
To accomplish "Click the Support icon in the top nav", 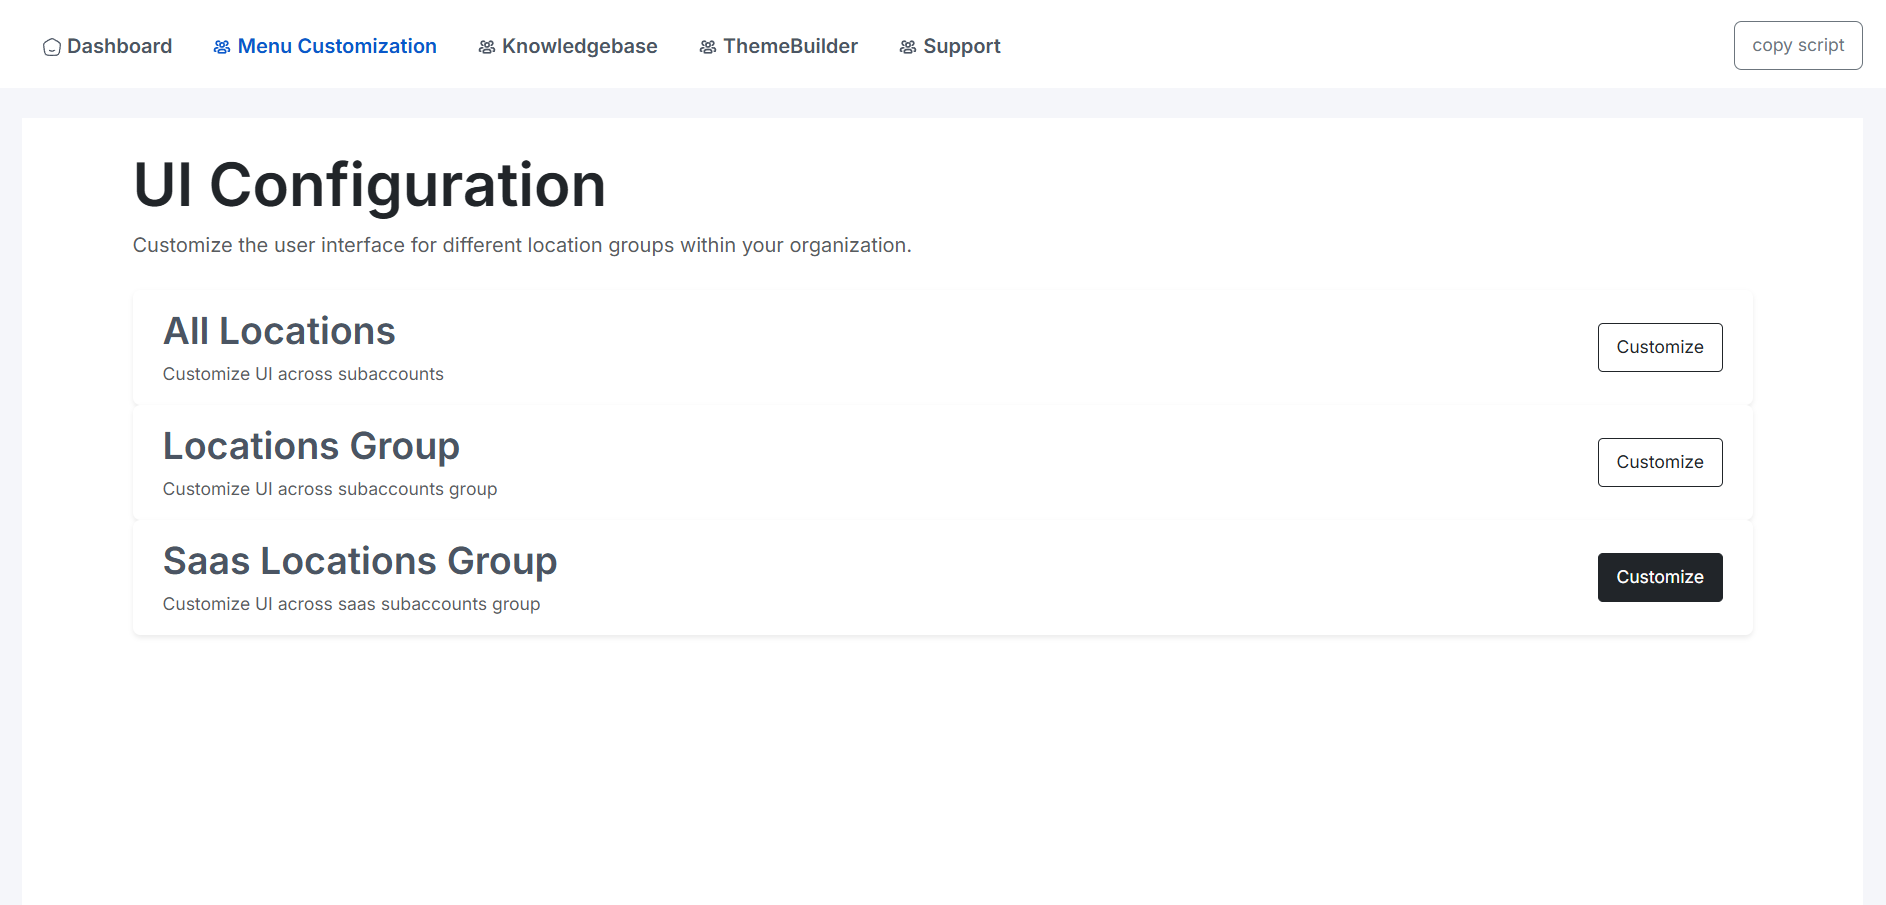I will [x=908, y=47].
